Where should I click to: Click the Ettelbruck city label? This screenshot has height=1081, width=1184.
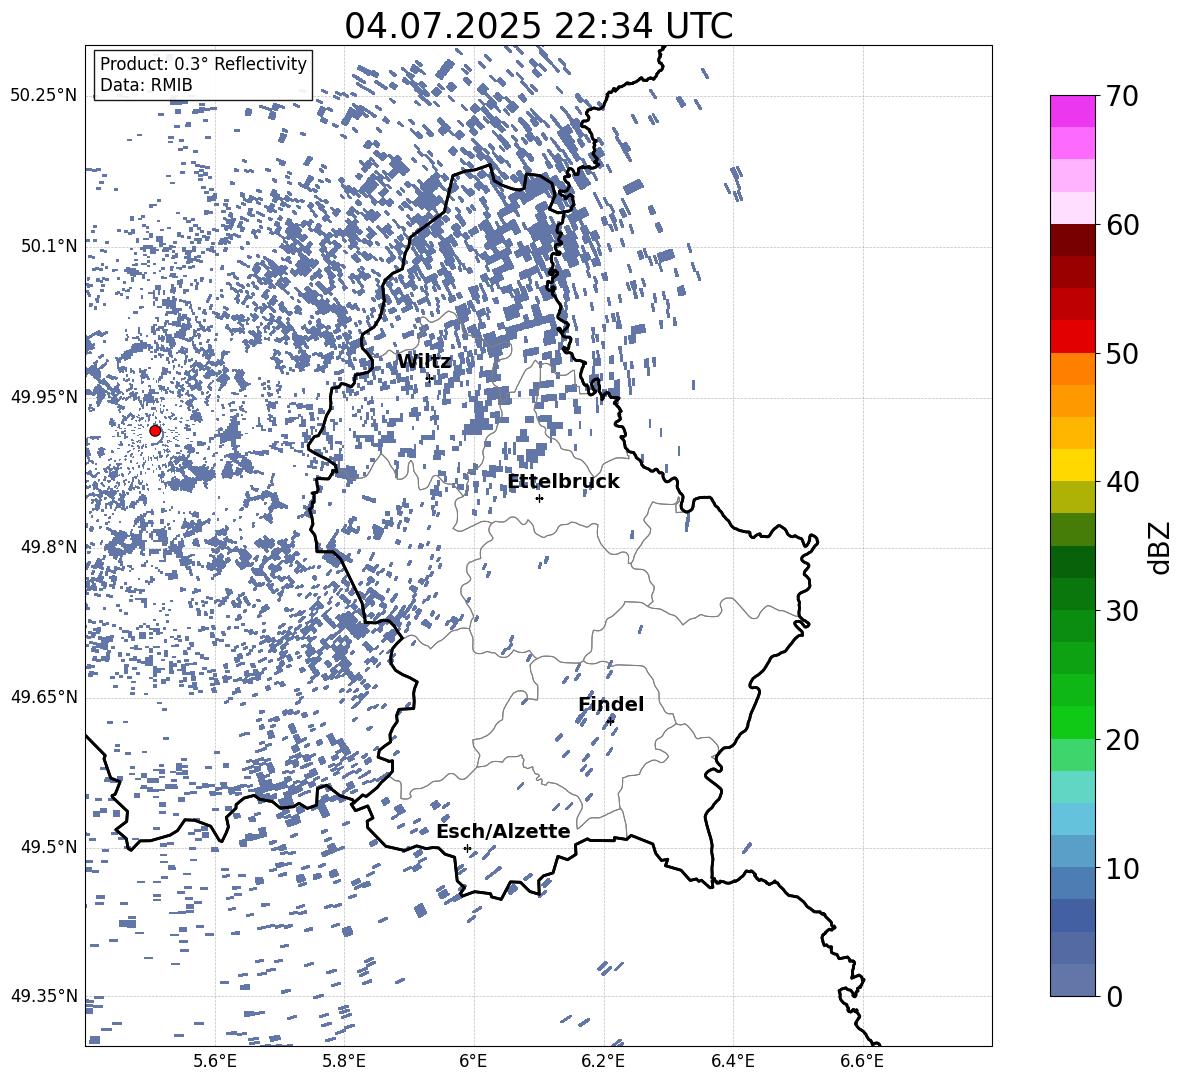click(x=563, y=482)
